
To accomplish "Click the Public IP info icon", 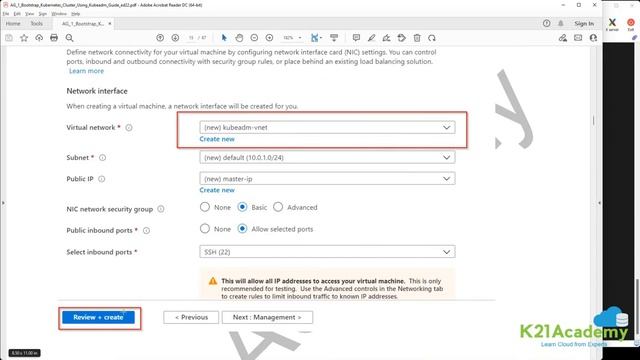I will pos(102,179).
